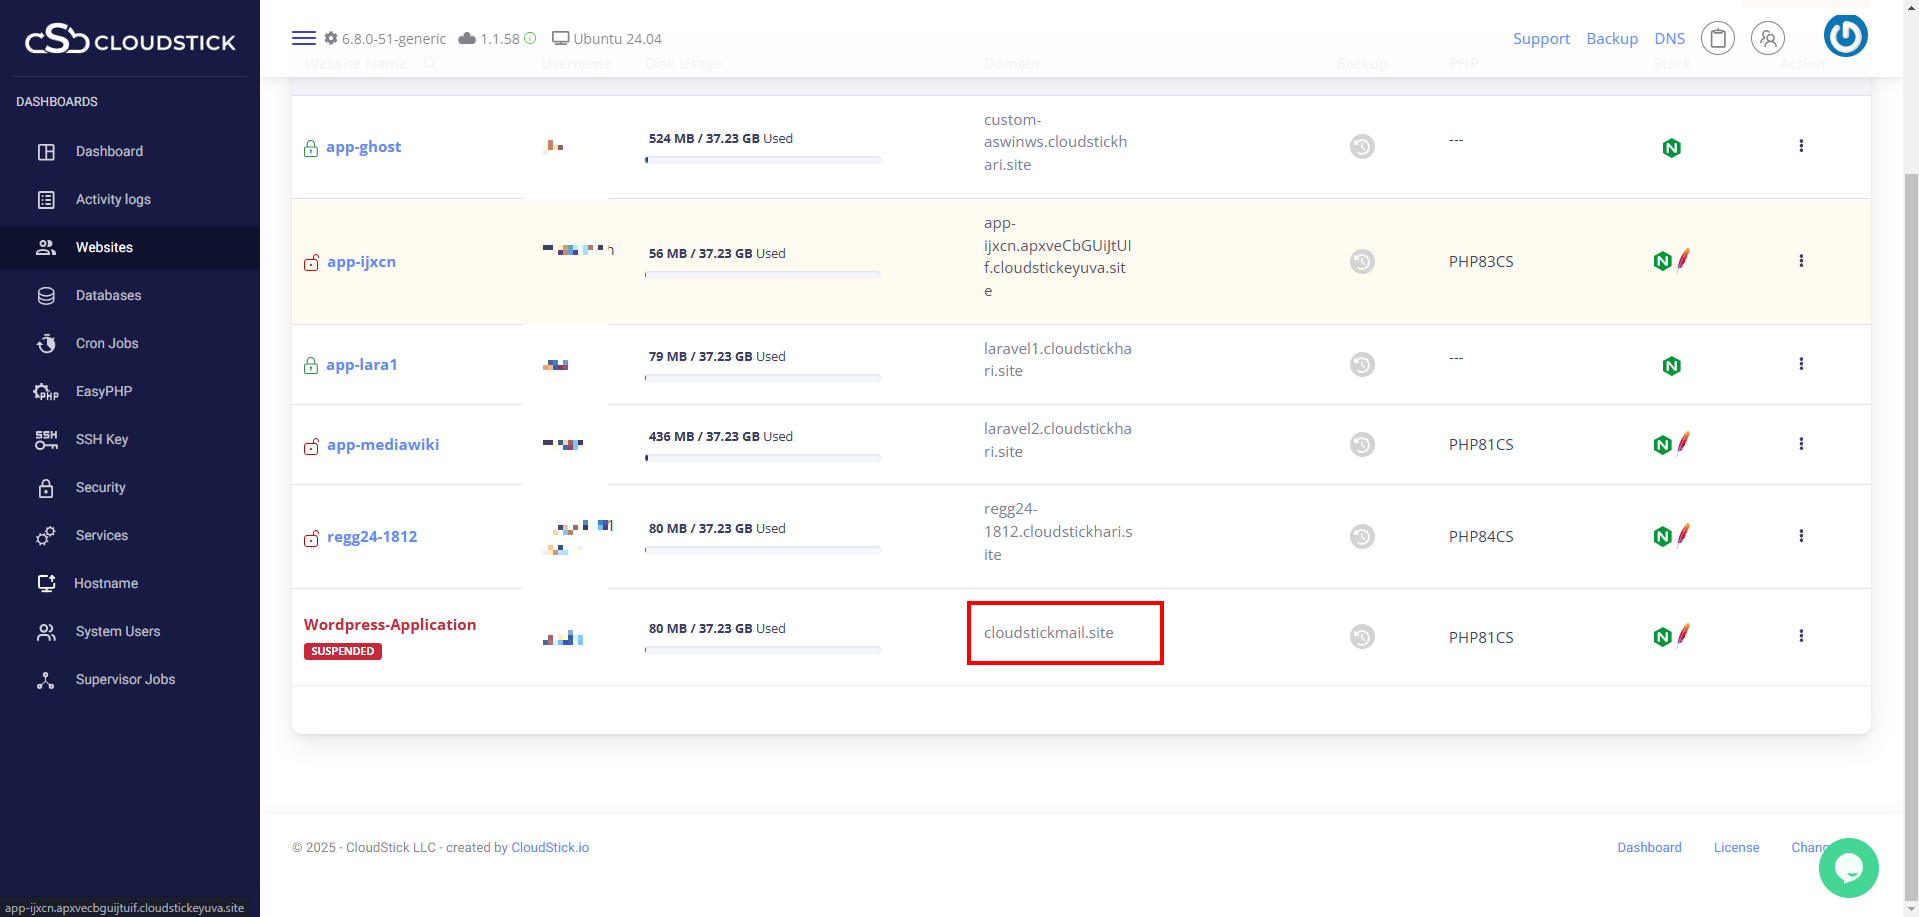The image size is (1919, 917).
Task: Click red padlock beside regg24-1812
Action: [312, 539]
